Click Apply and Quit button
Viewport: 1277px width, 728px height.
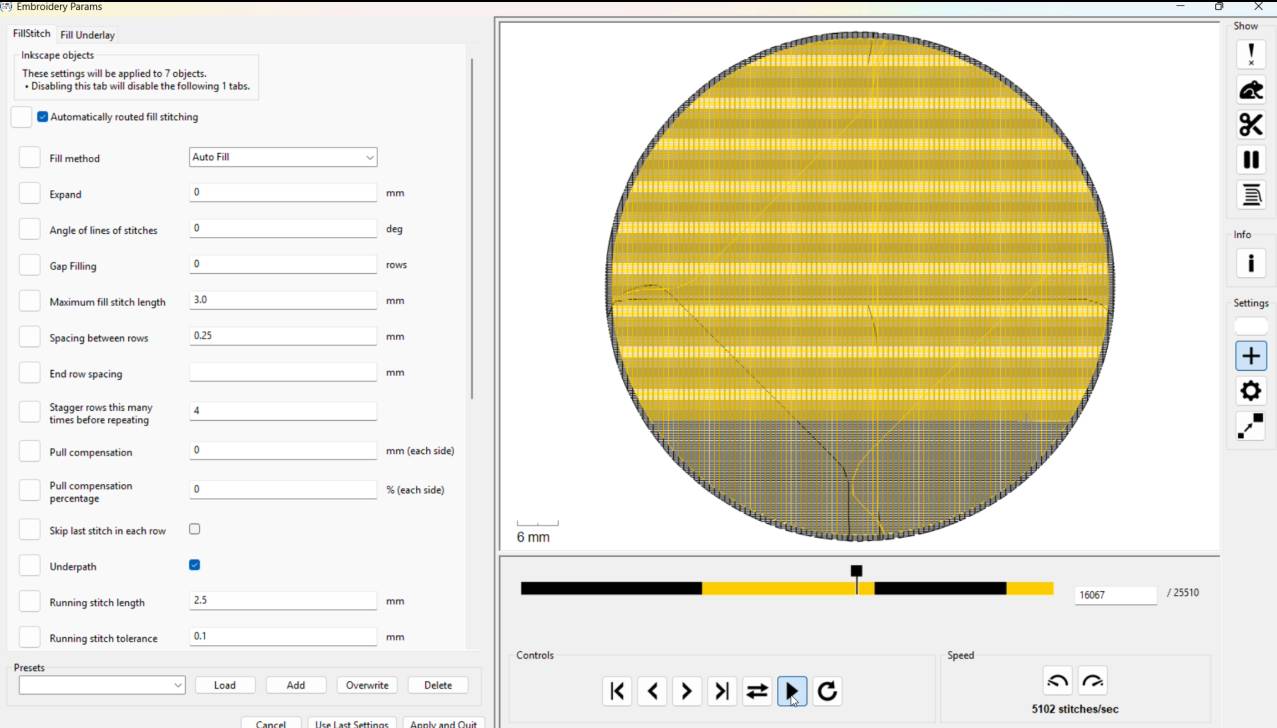click(x=443, y=723)
